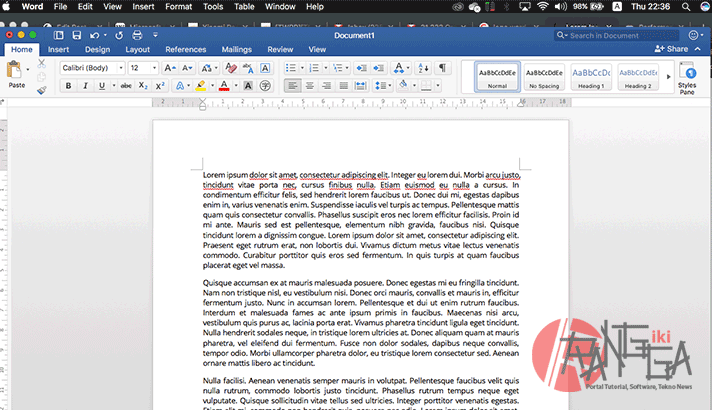
Task: Open the font size dropdown
Action: pyautogui.click(x=141, y=68)
